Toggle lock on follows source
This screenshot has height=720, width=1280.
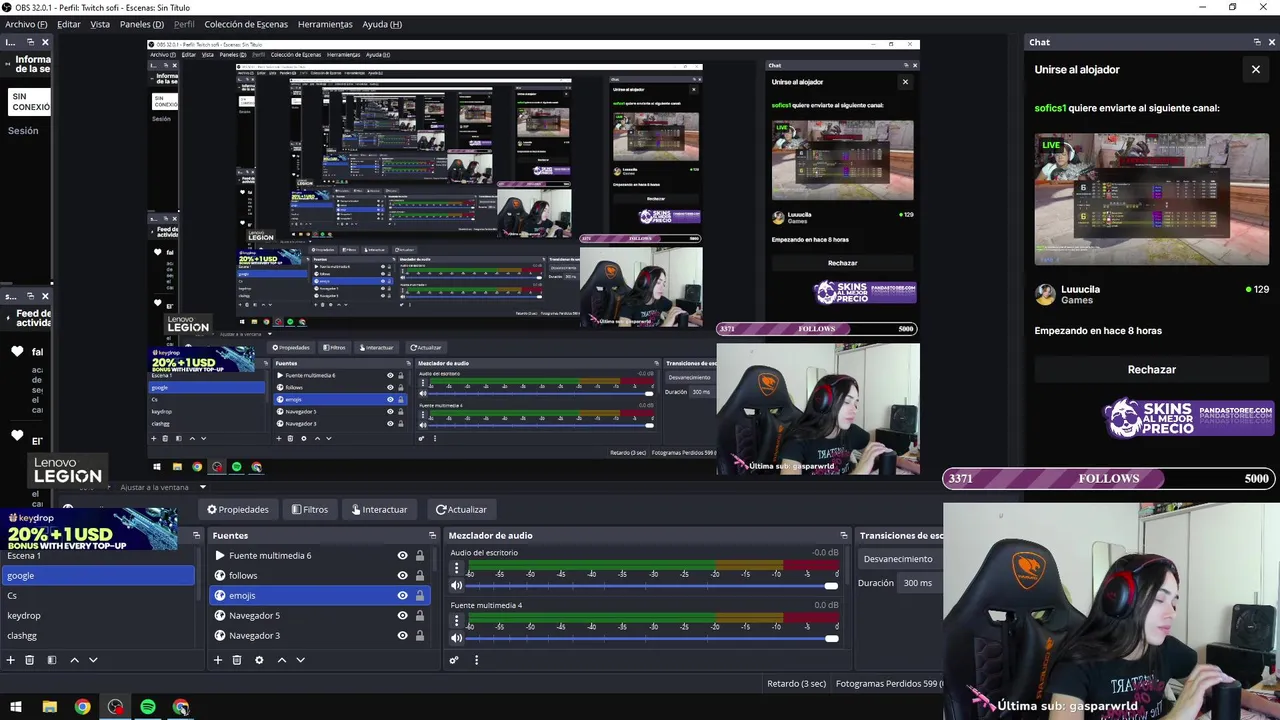point(420,576)
